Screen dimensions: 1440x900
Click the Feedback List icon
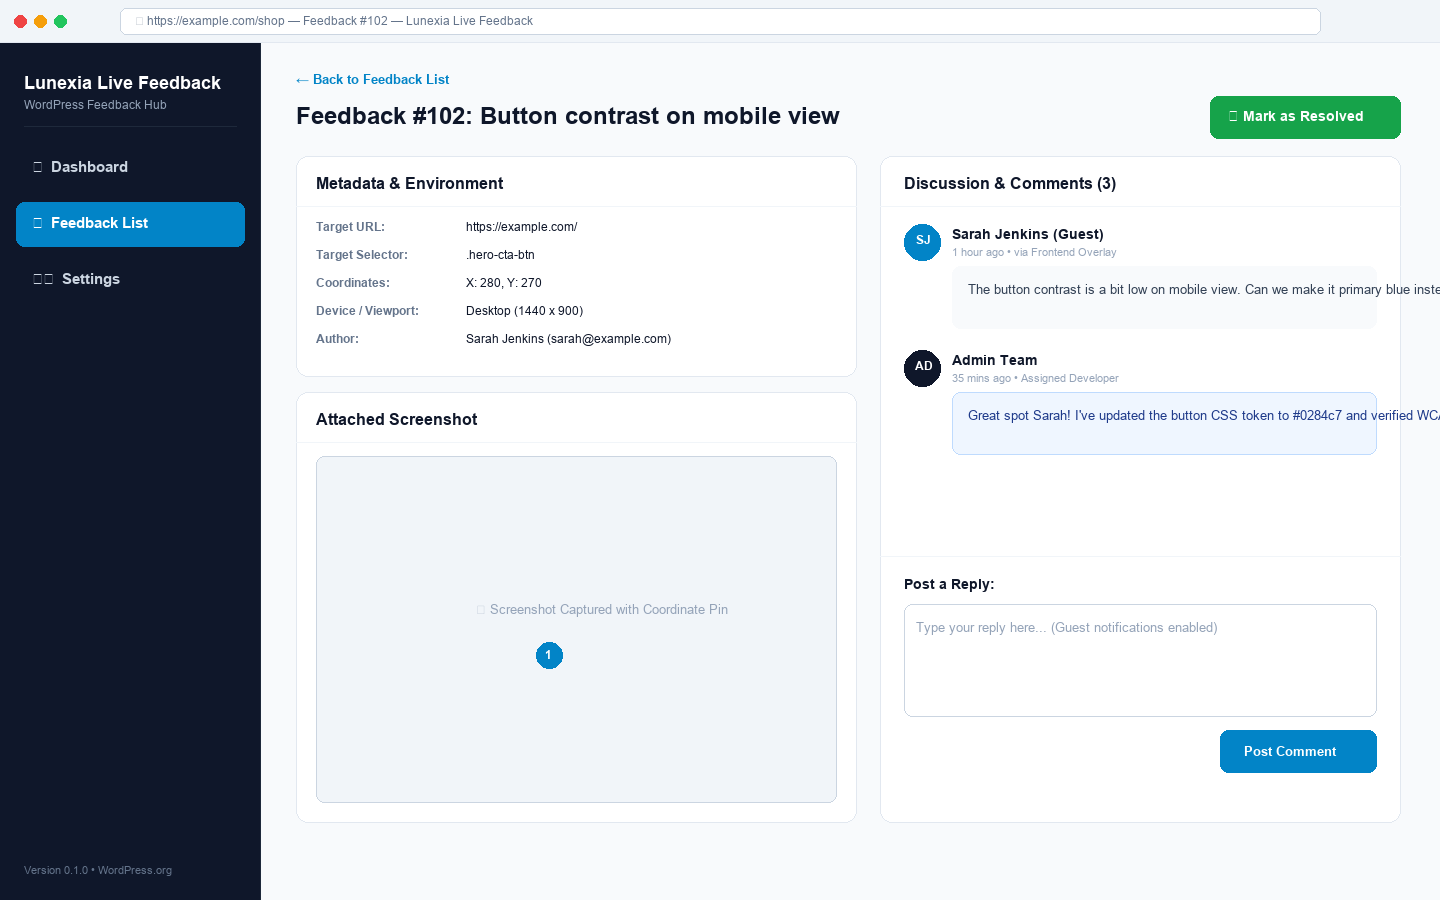coord(38,223)
